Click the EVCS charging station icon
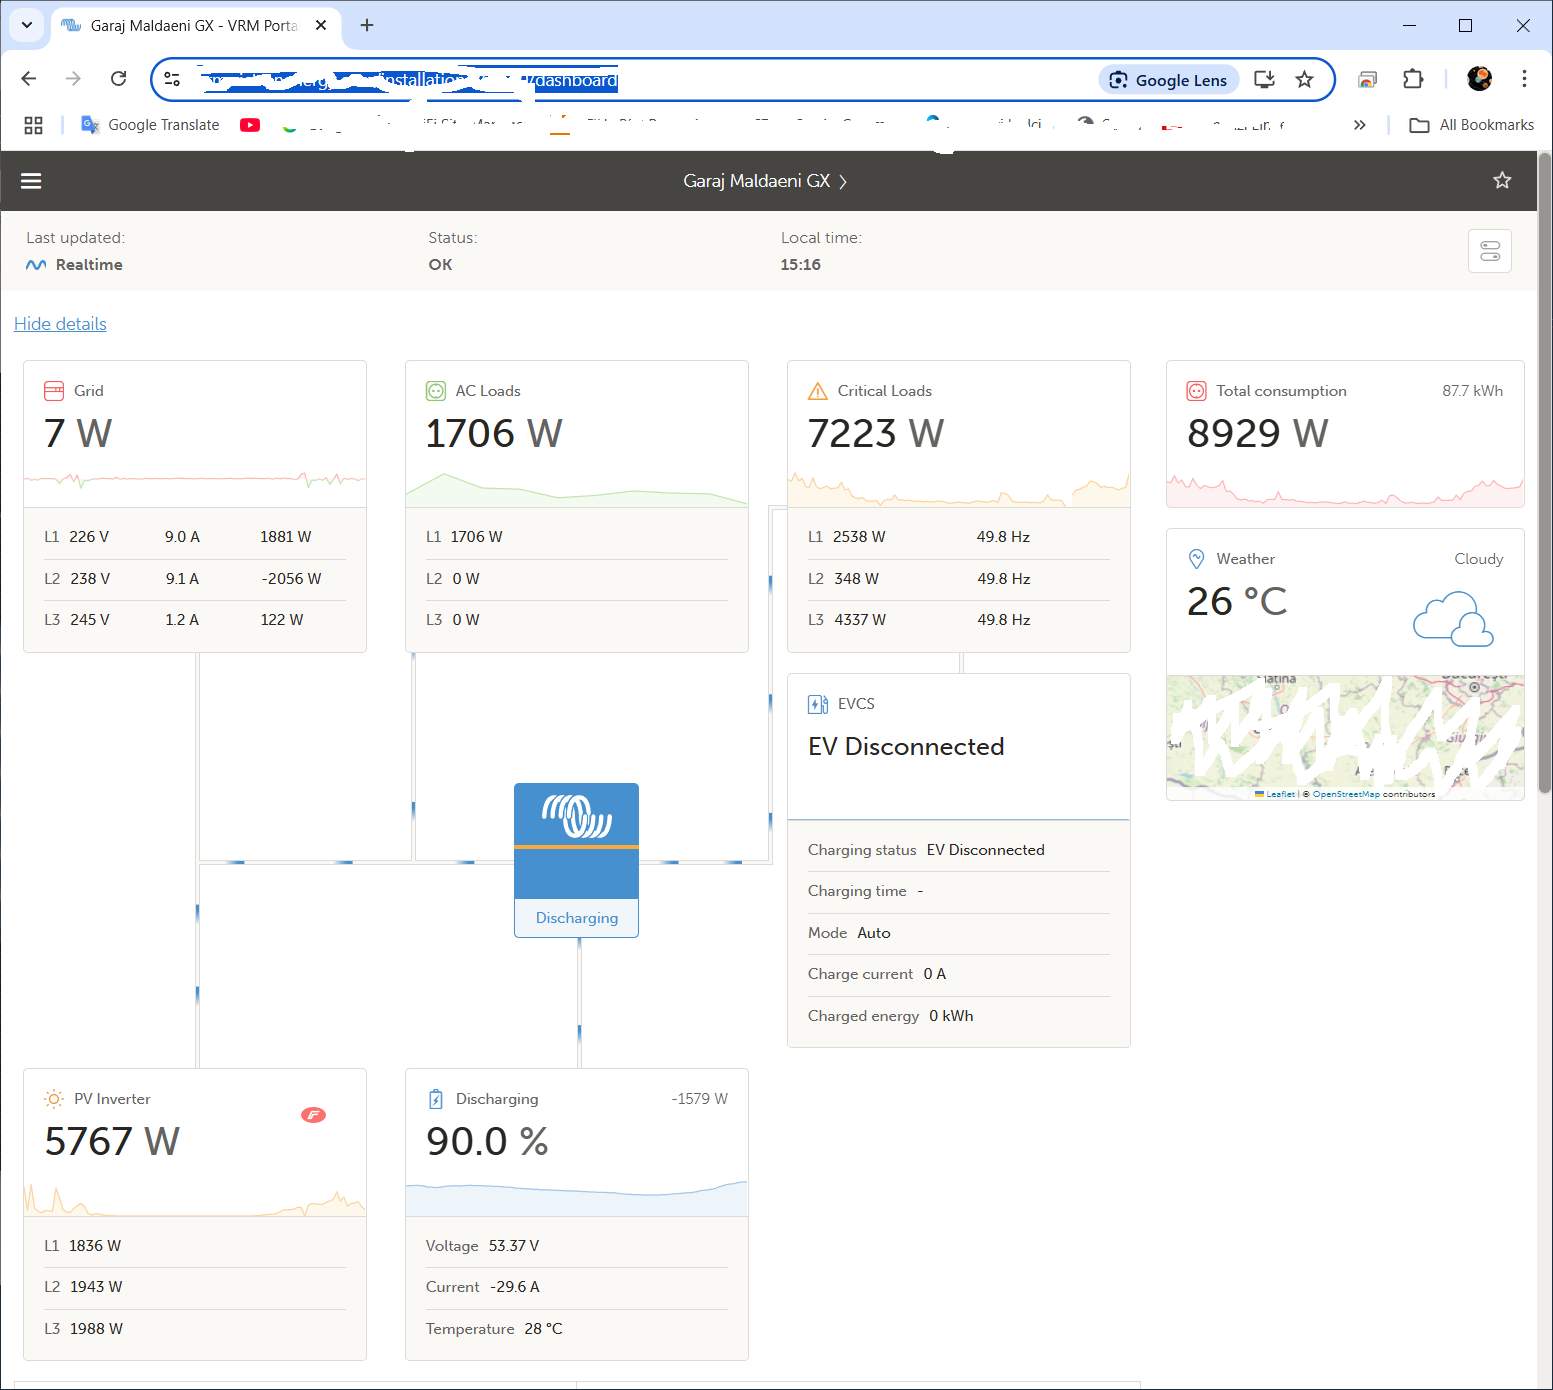Viewport: 1553px width, 1390px height. (818, 704)
